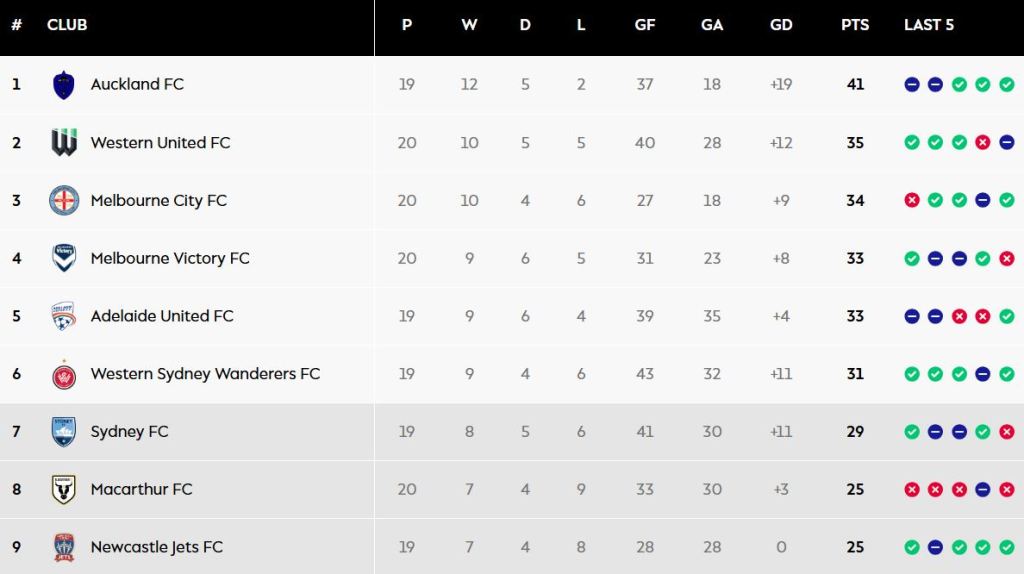This screenshot has width=1024, height=574.
Task: Open the Auckland FC team link
Action: (137, 85)
